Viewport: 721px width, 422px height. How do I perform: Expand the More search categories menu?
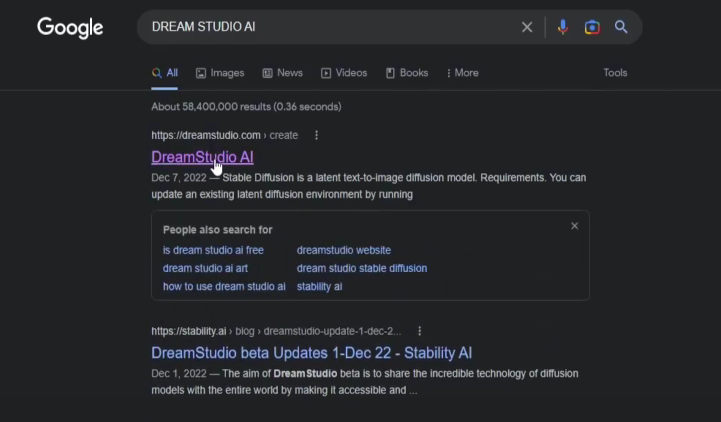[463, 73]
